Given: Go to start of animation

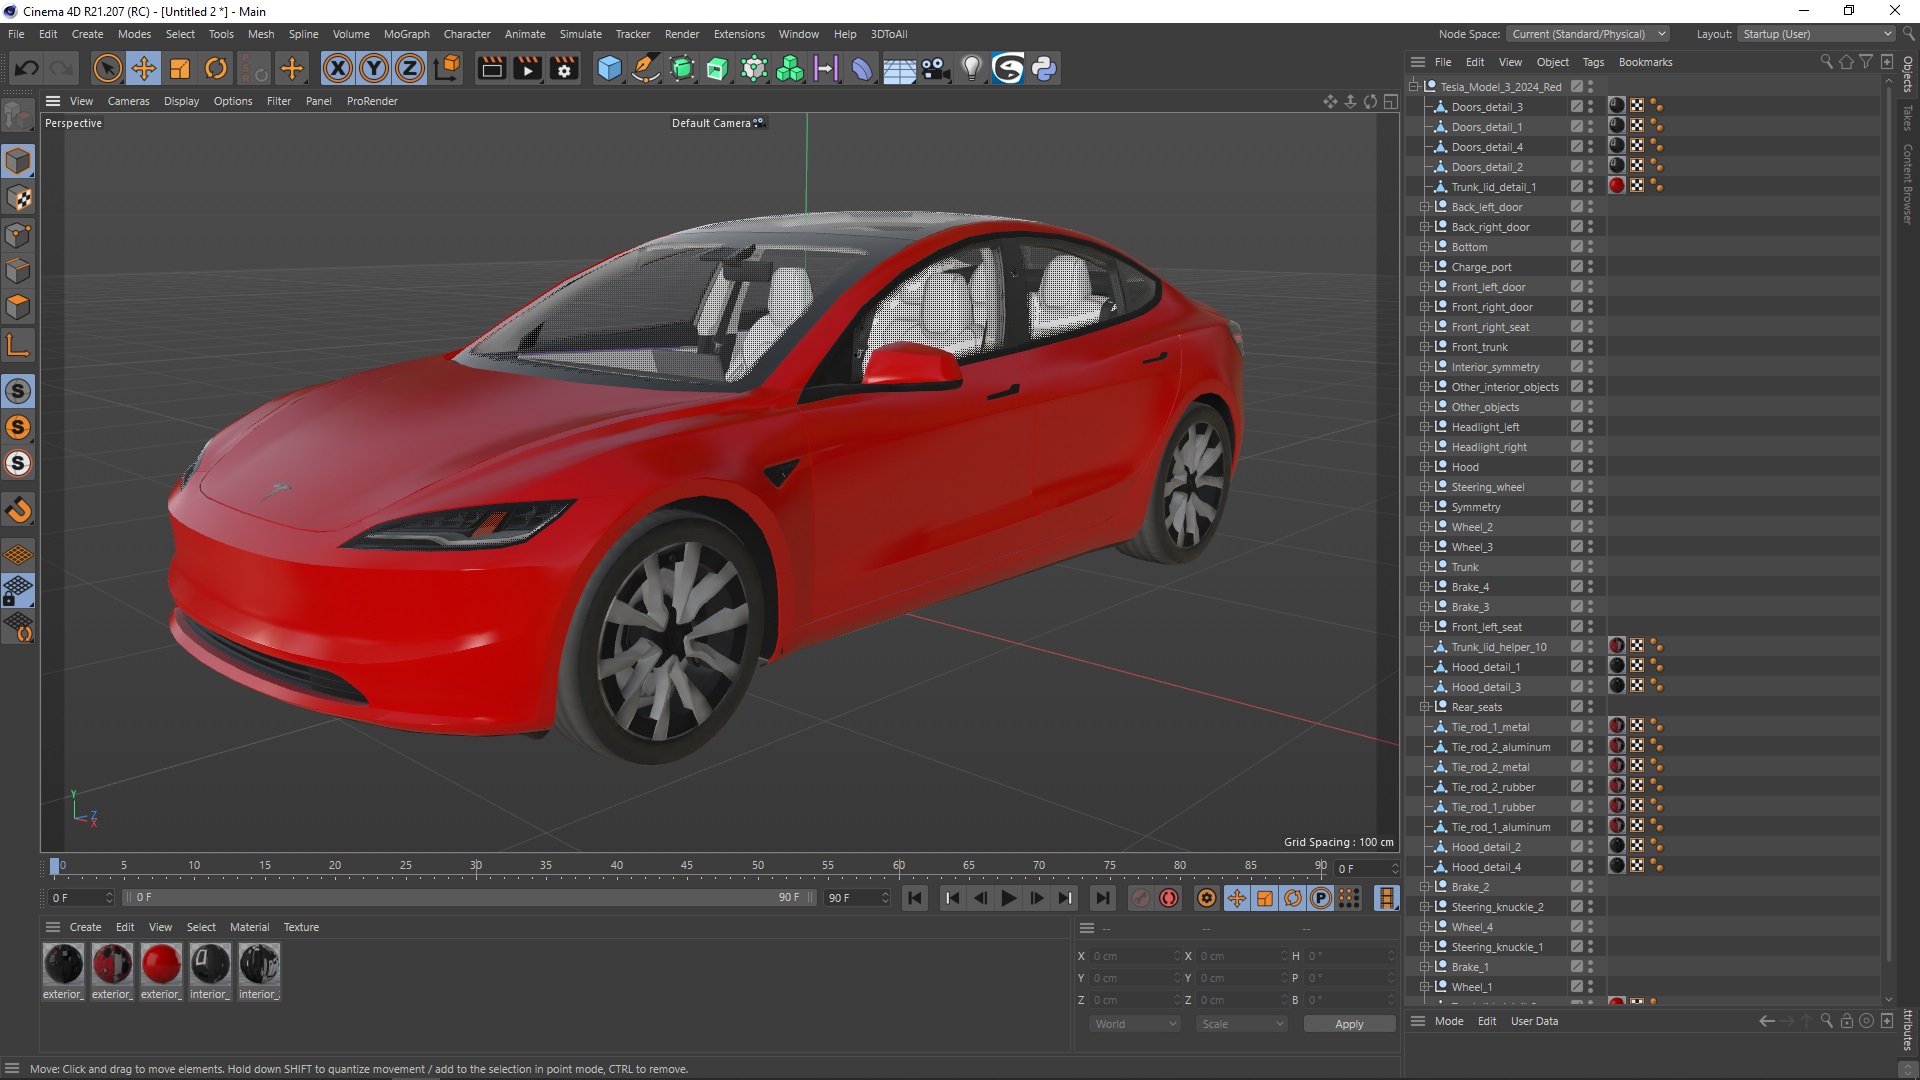Looking at the screenshot, I should click(x=915, y=898).
